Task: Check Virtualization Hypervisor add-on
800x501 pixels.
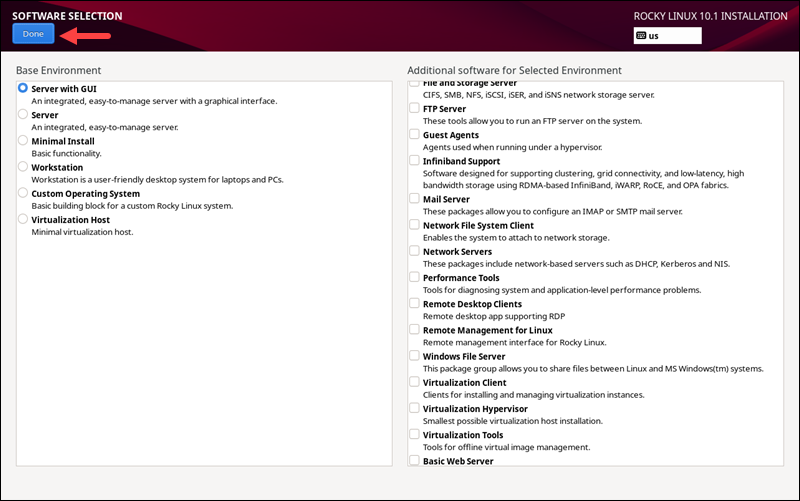Action: point(414,408)
